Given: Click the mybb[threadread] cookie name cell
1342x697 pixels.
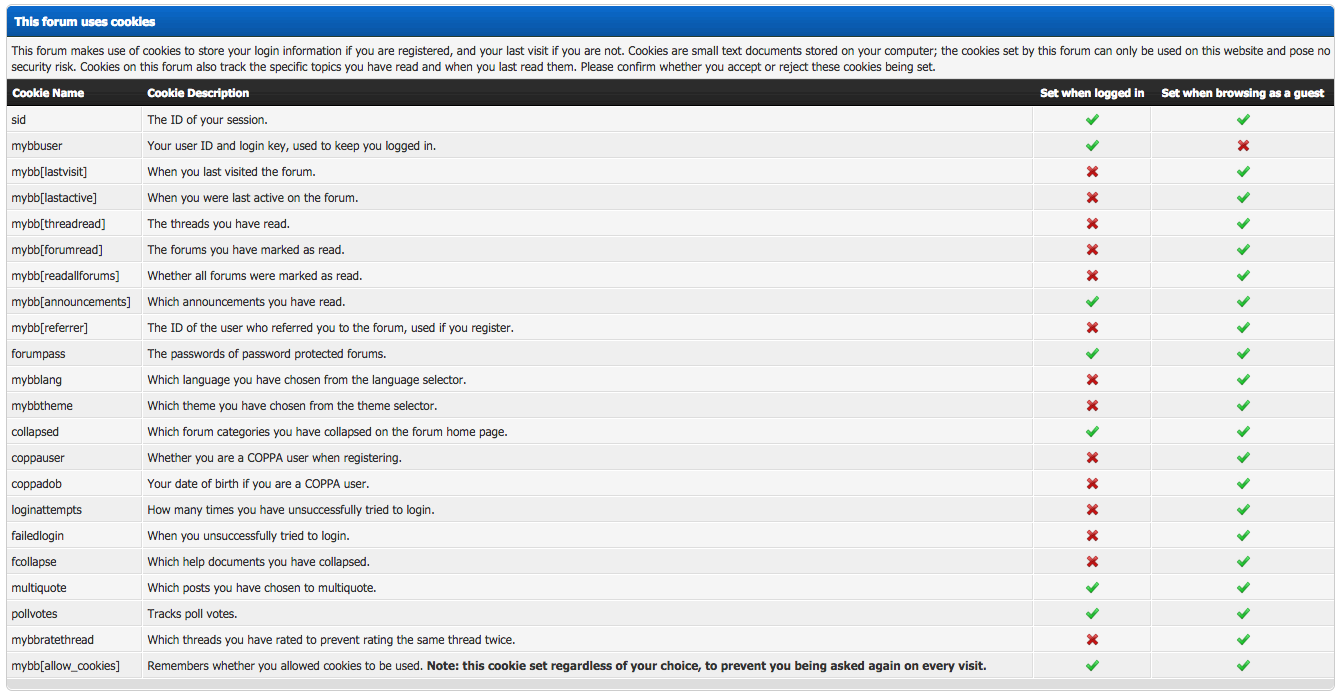Looking at the screenshot, I should pyautogui.click(x=58, y=224).
